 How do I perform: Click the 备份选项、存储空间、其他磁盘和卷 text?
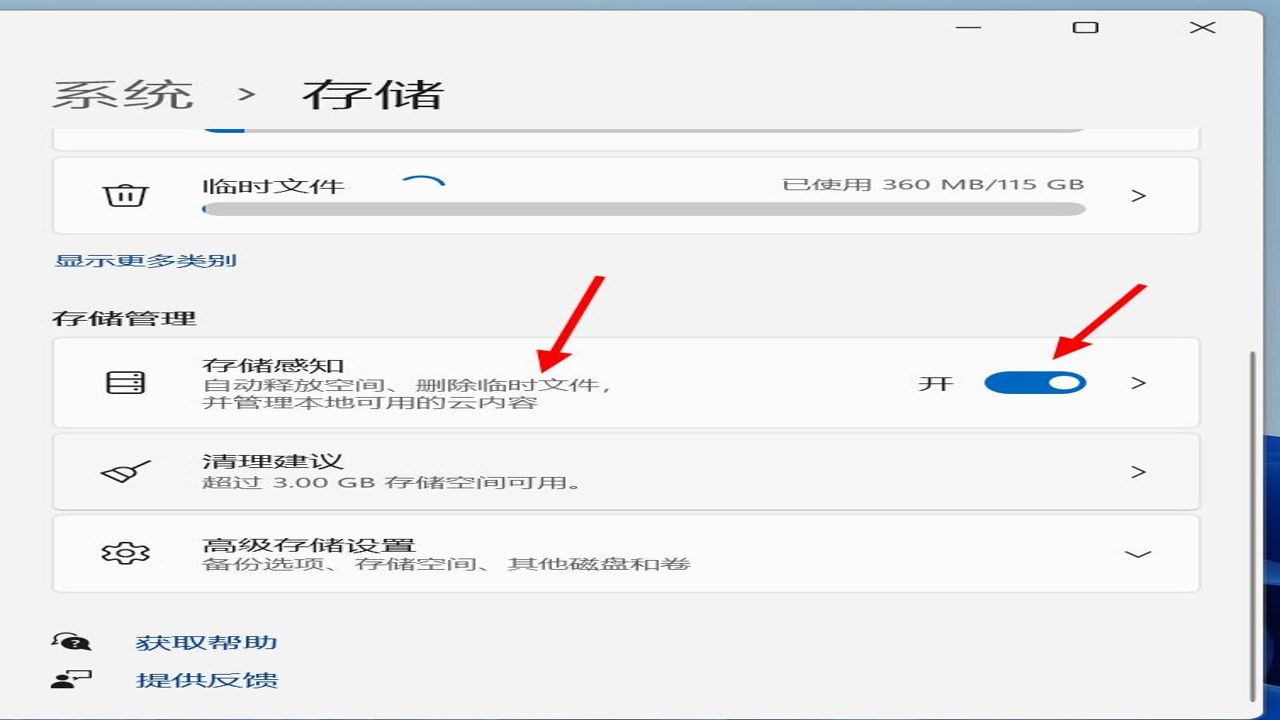(x=446, y=564)
